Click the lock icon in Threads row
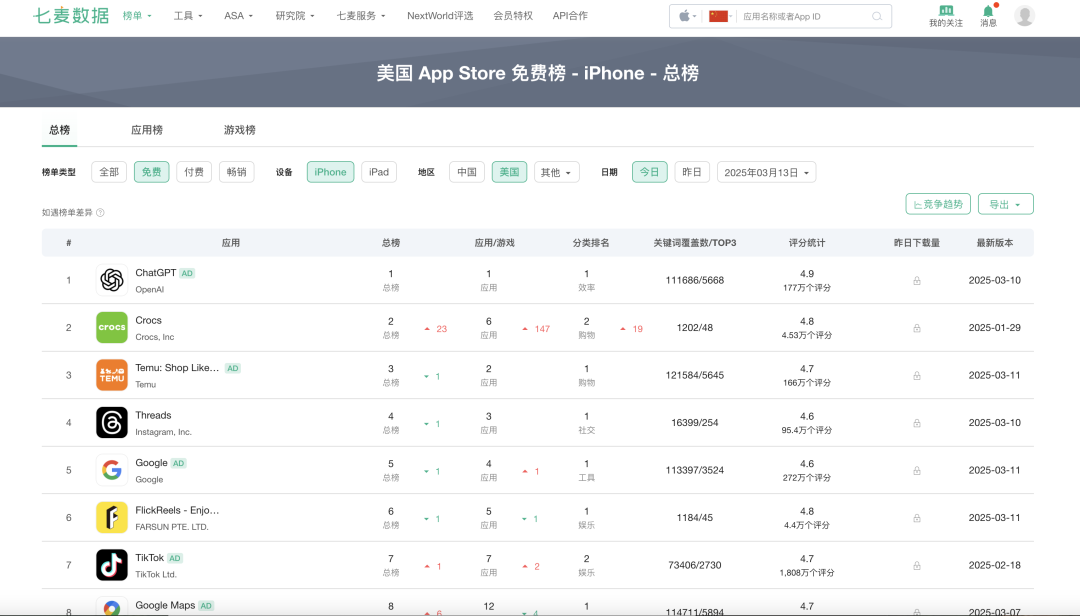This screenshot has height=616, width=1080. pyautogui.click(x=917, y=423)
